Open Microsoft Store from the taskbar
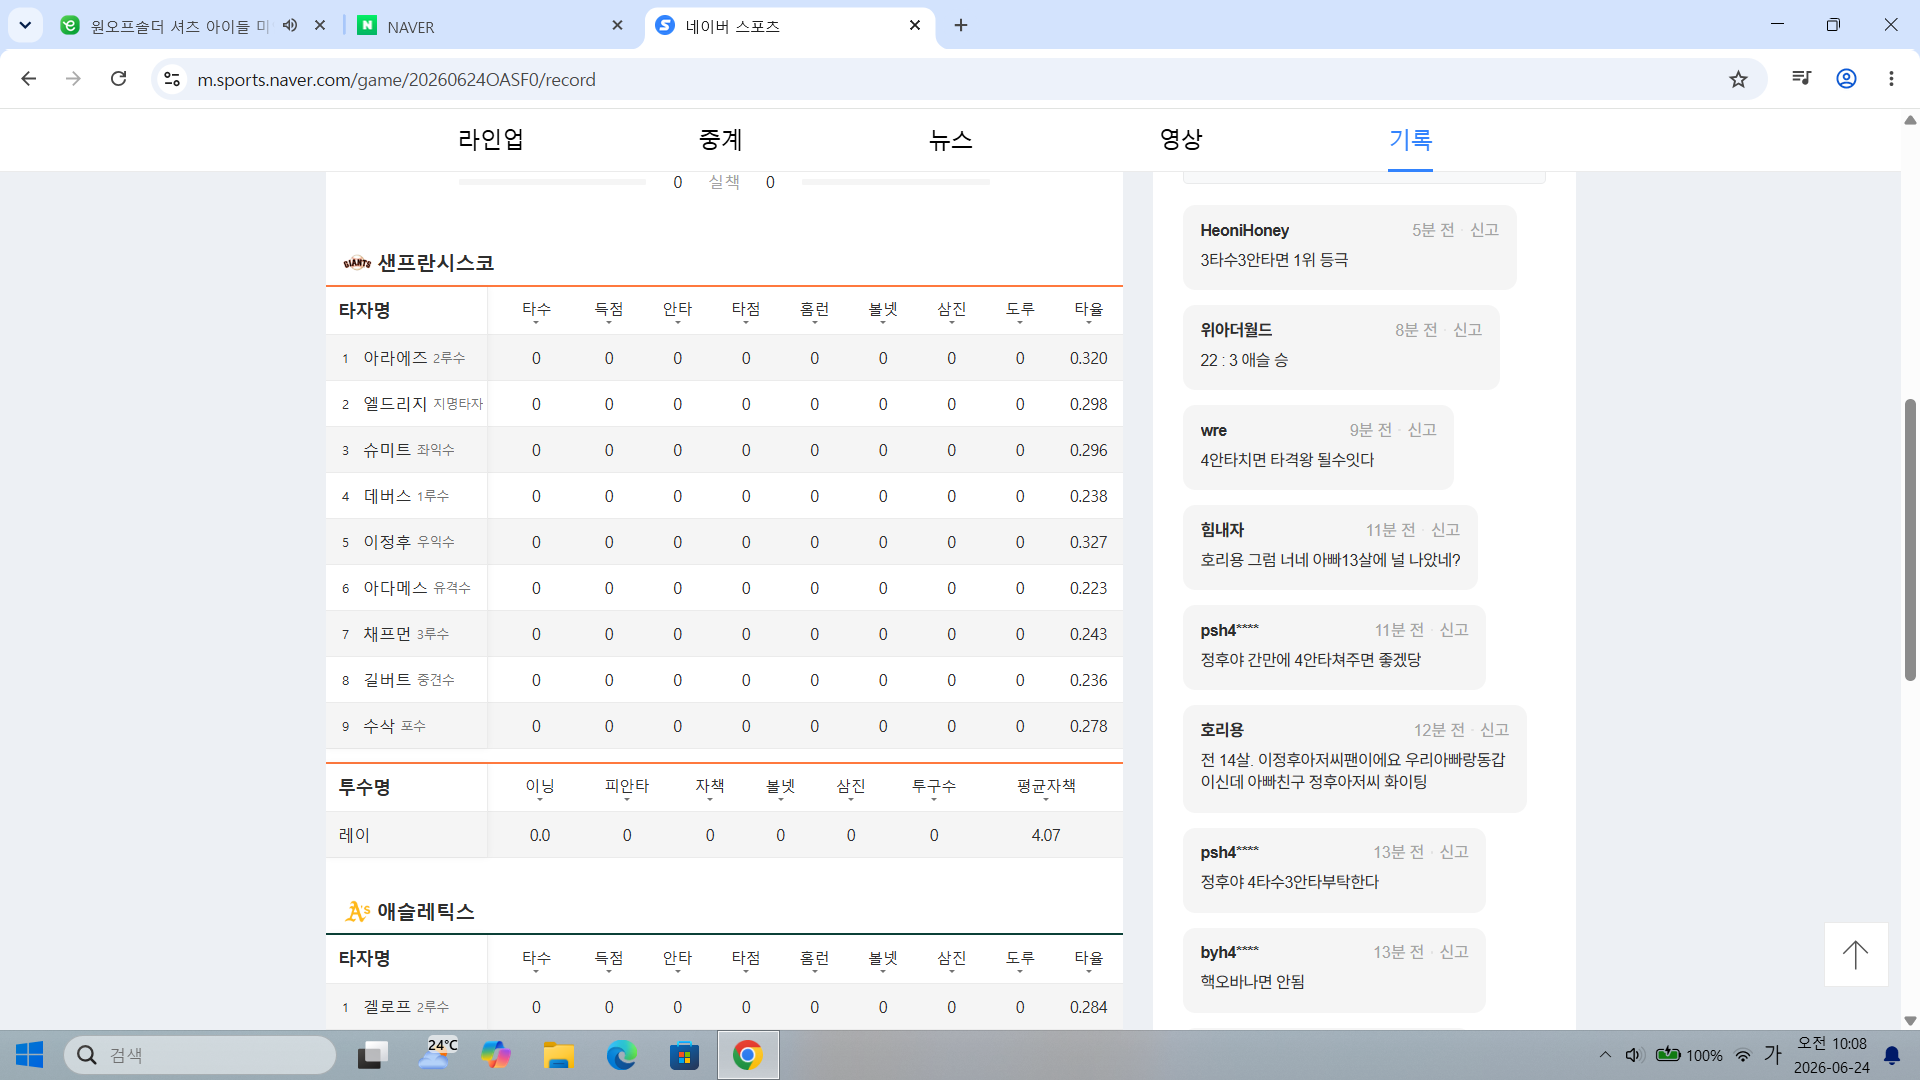The height and width of the screenshot is (1080, 1920). pyautogui.click(x=684, y=1055)
